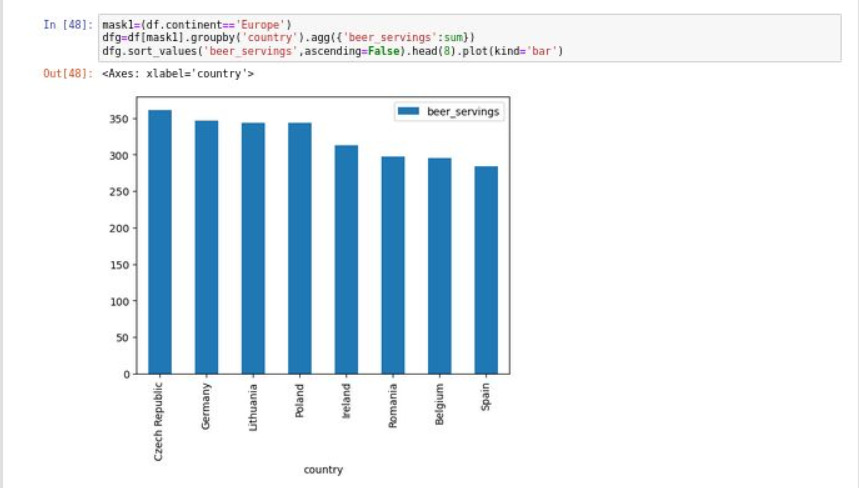This screenshot has width=859, height=488.
Task: Click the Belgium bar in the chart
Action: (439, 267)
